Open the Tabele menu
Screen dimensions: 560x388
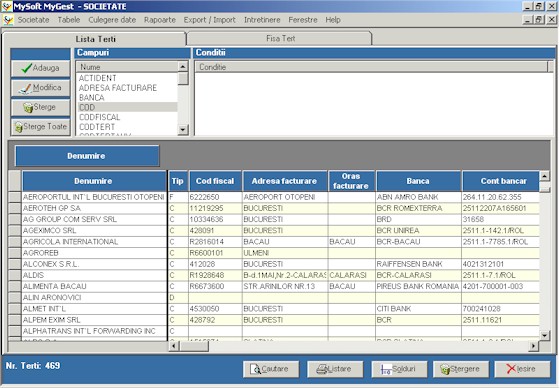point(69,20)
